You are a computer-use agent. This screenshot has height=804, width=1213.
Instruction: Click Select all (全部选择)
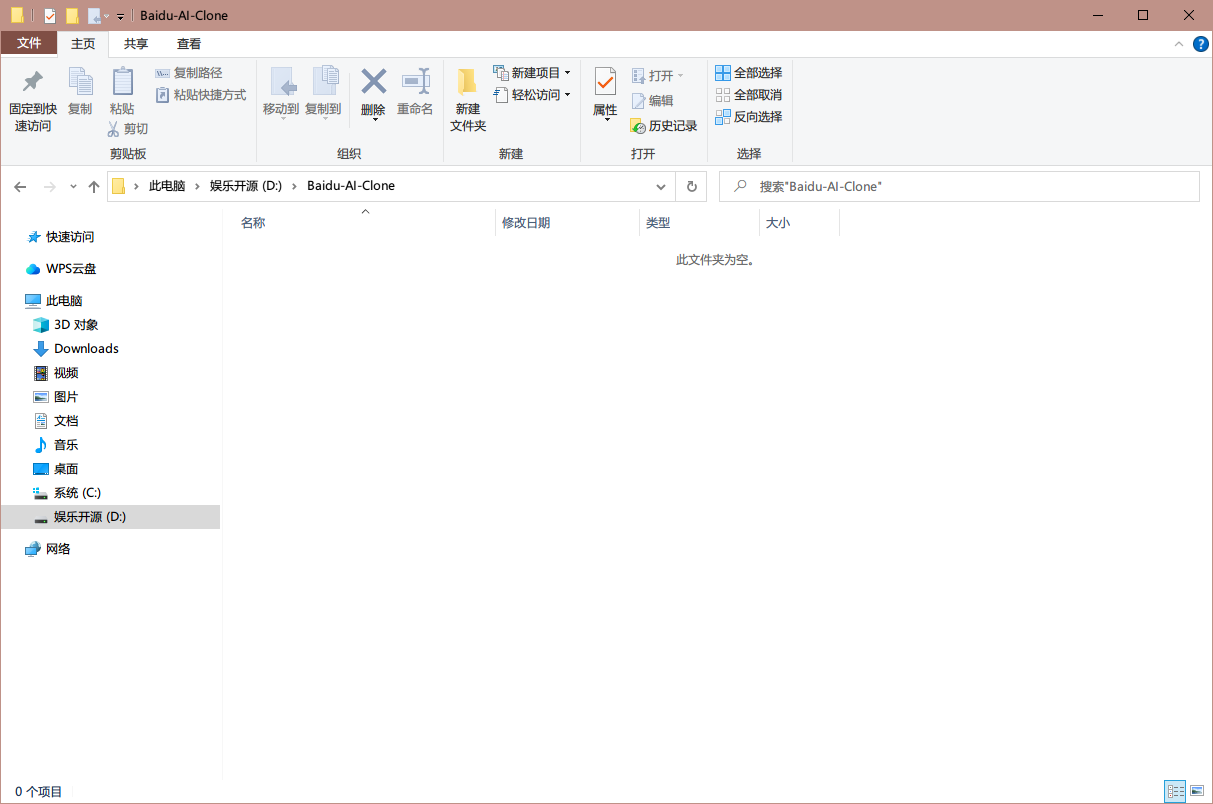click(749, 73)
